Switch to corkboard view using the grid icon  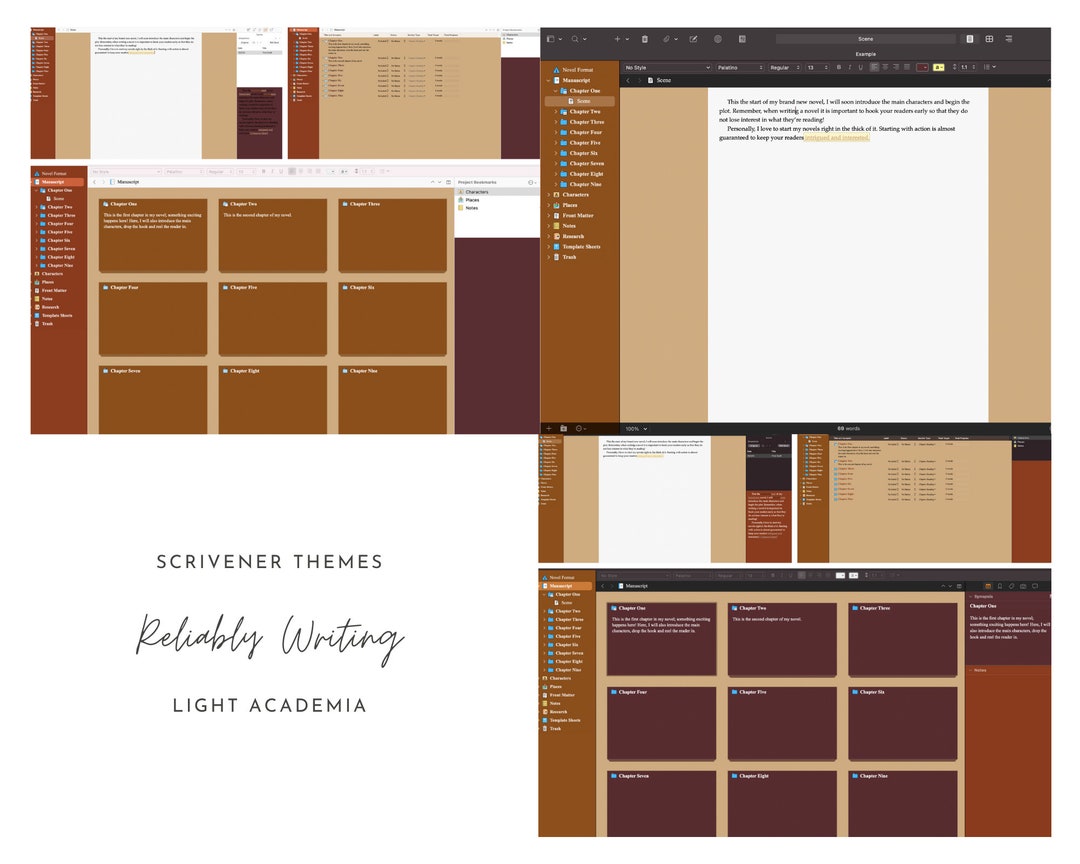click(988, 38)
